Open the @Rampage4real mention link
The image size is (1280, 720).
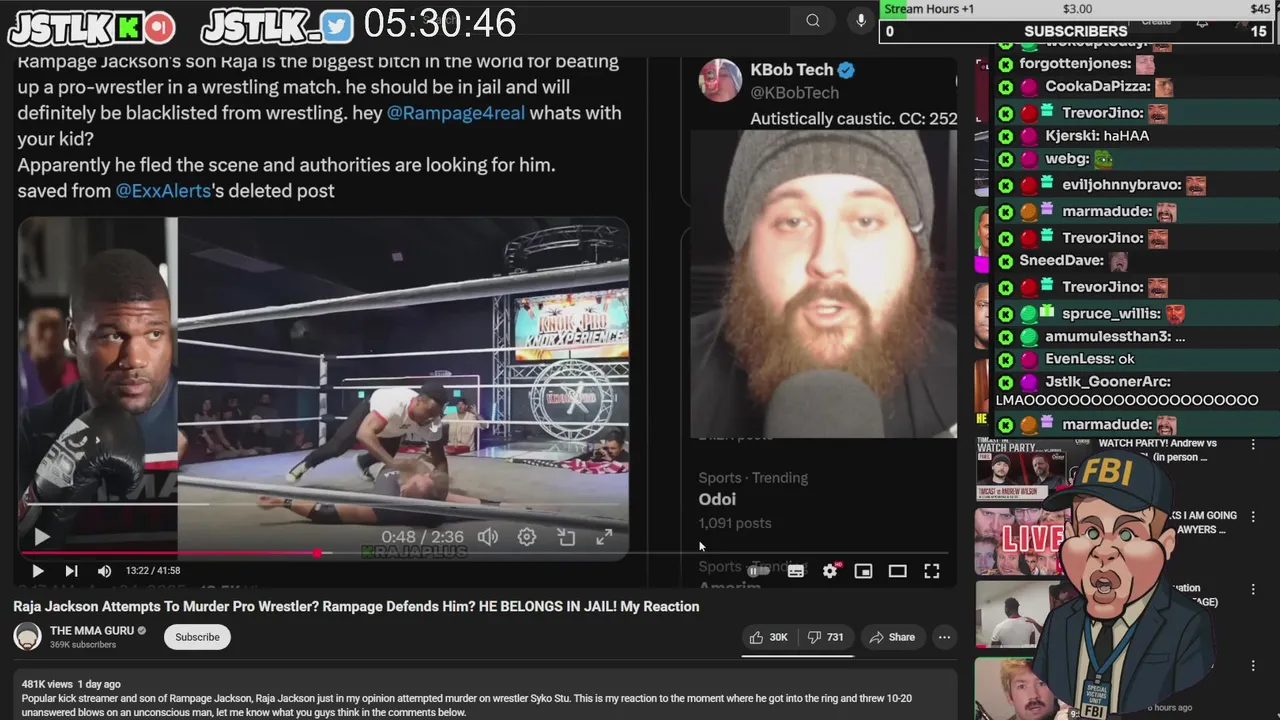[455, 113]
